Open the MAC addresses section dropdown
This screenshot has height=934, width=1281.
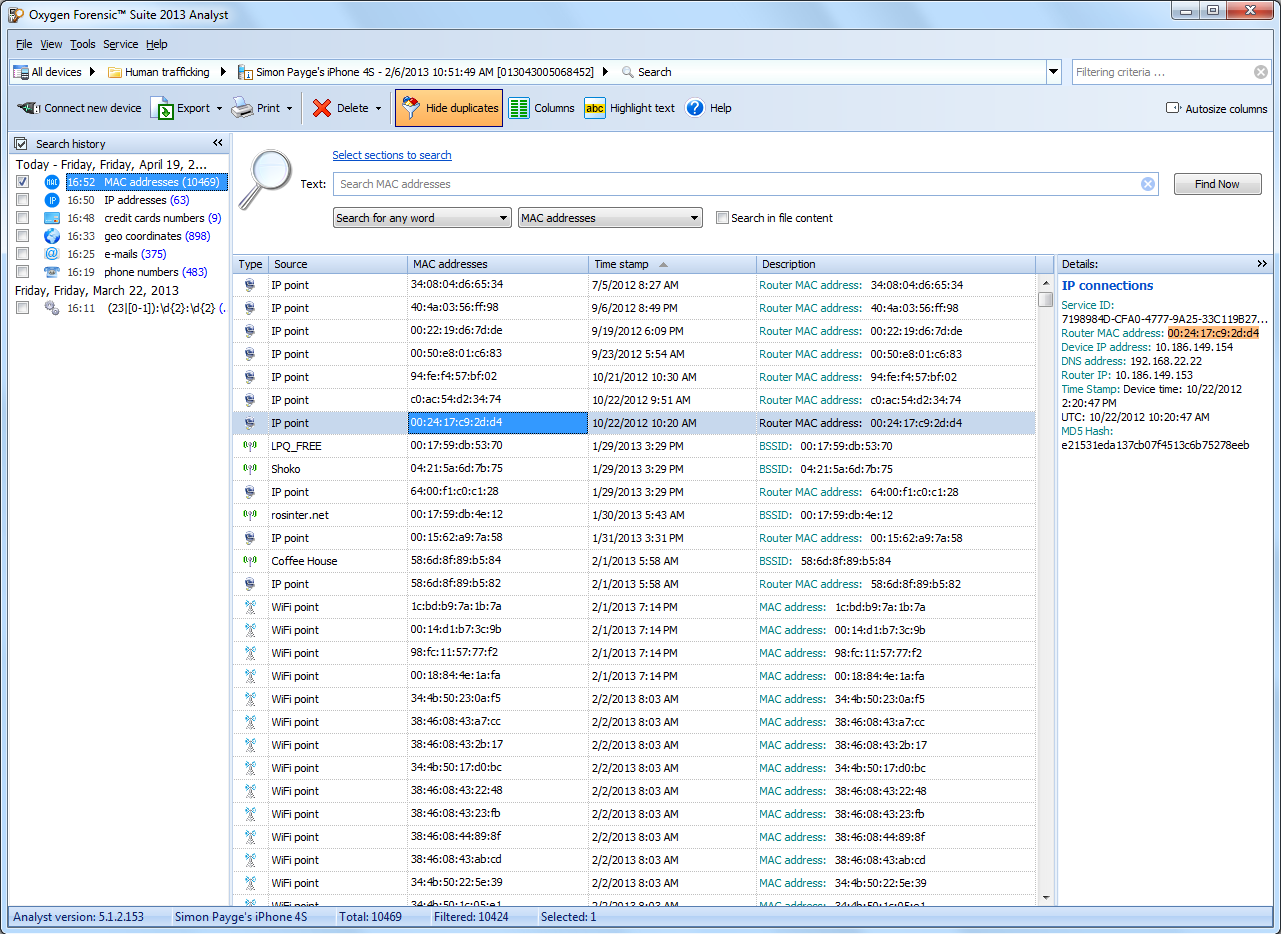[x=610, y=218]
